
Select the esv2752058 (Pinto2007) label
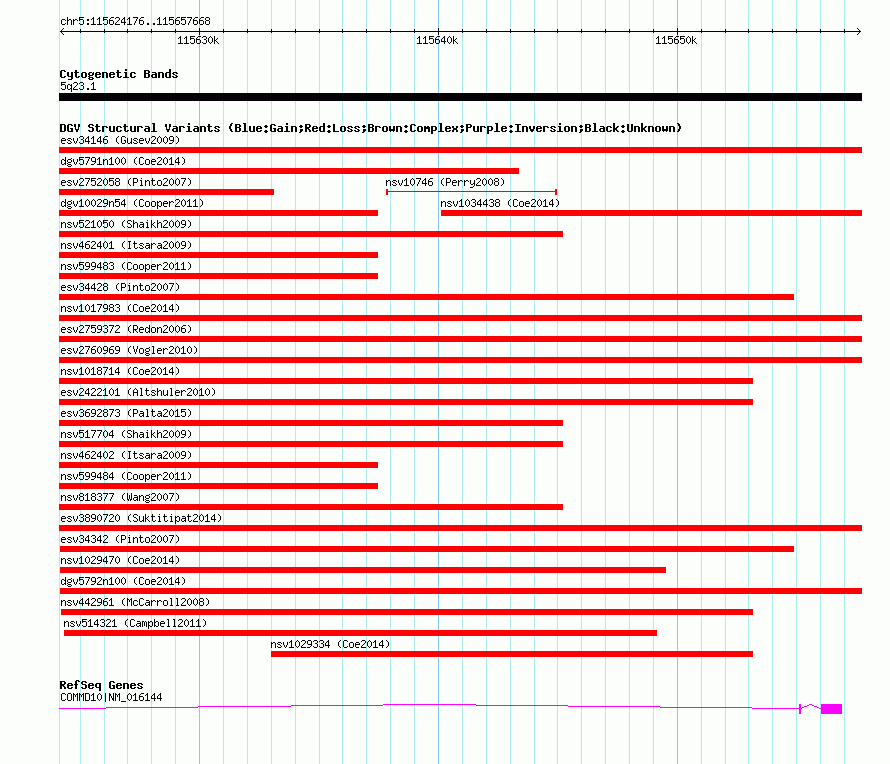coord(126,182)
